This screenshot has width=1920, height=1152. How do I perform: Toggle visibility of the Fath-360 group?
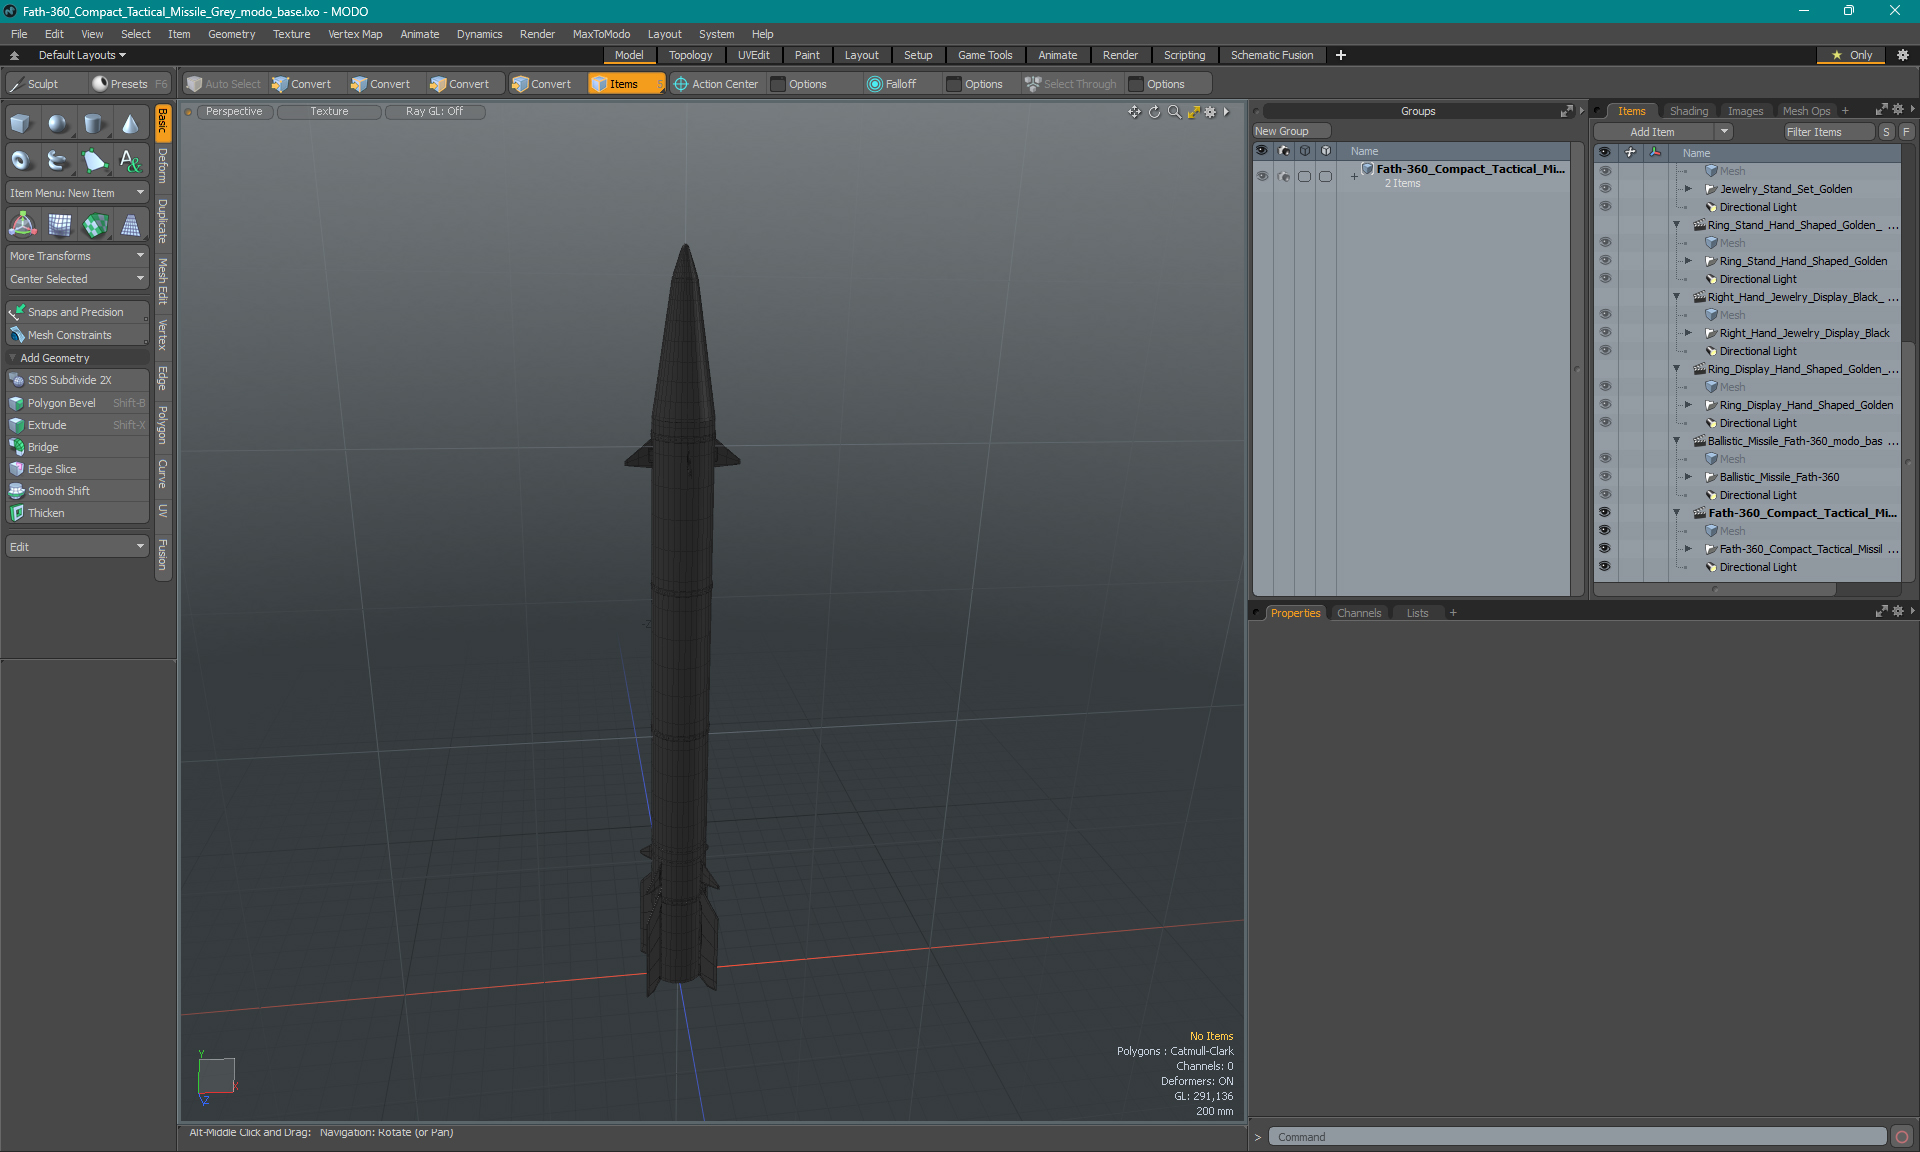1262,176
